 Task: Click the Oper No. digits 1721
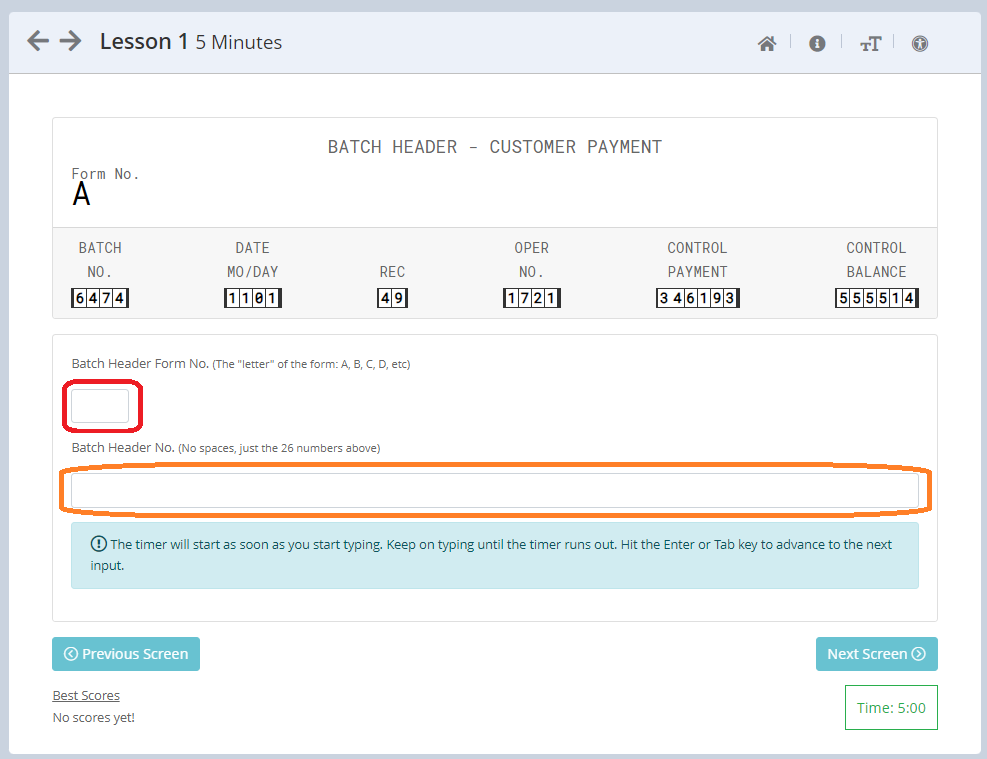click(x=531, y=298)
